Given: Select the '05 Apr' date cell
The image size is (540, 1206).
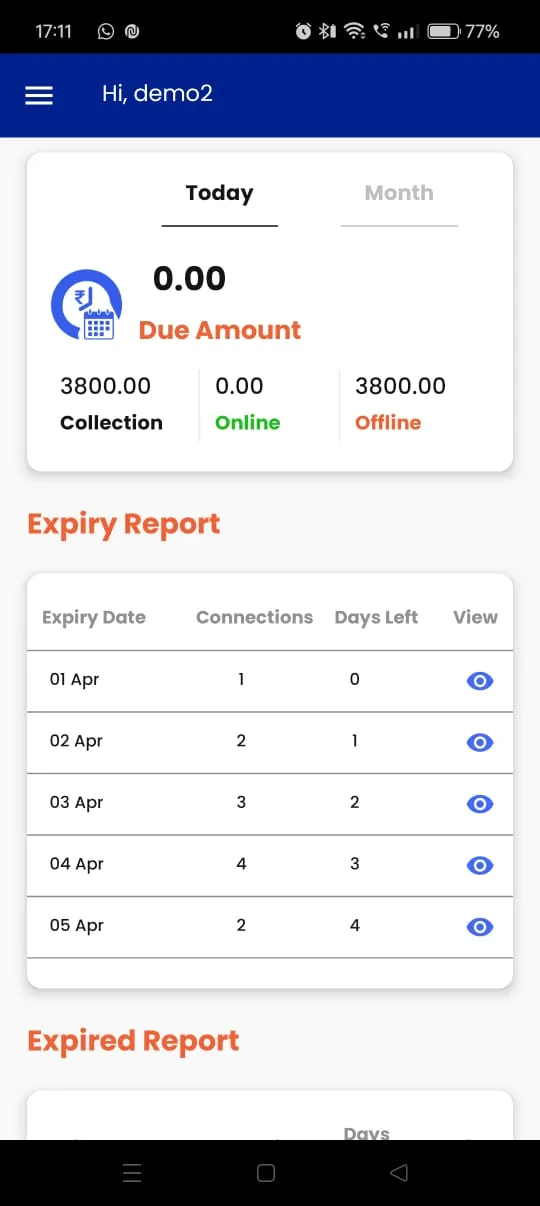Looking at the screenshot, I should point(76,926).
